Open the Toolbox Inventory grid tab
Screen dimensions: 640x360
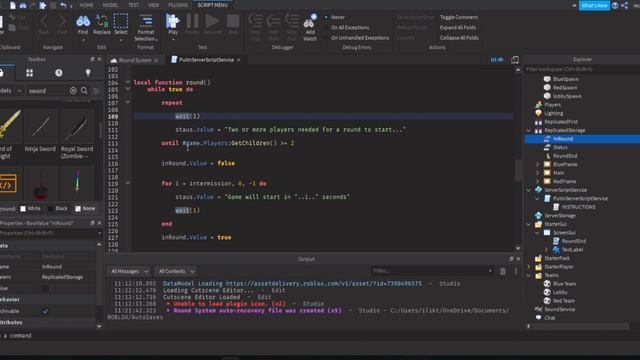29,73
